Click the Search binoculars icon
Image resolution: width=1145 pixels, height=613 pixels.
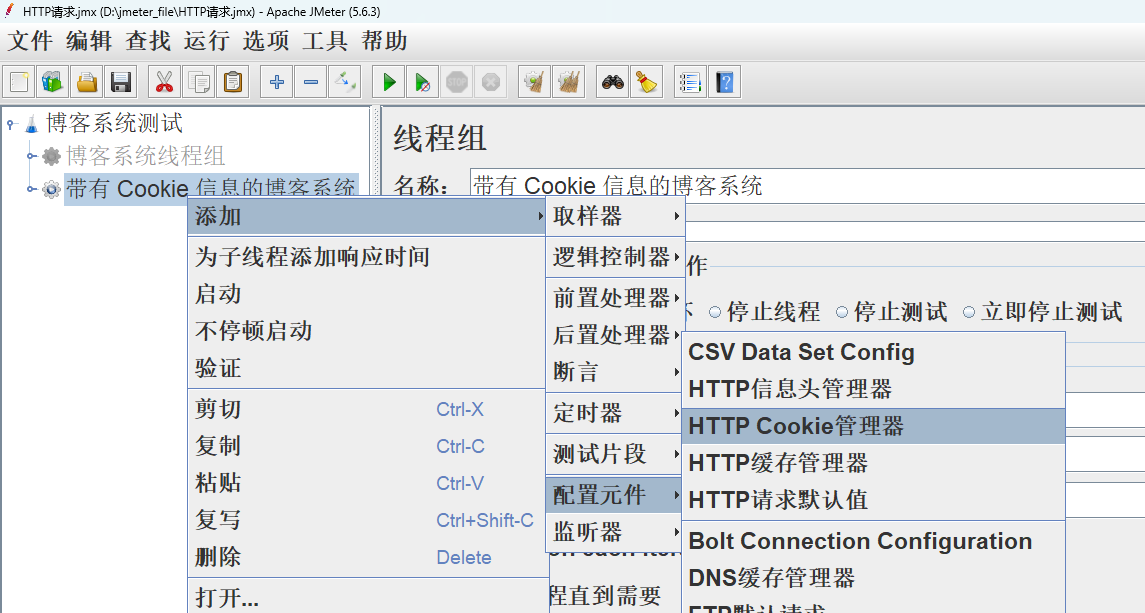click(x=613, y=82)
